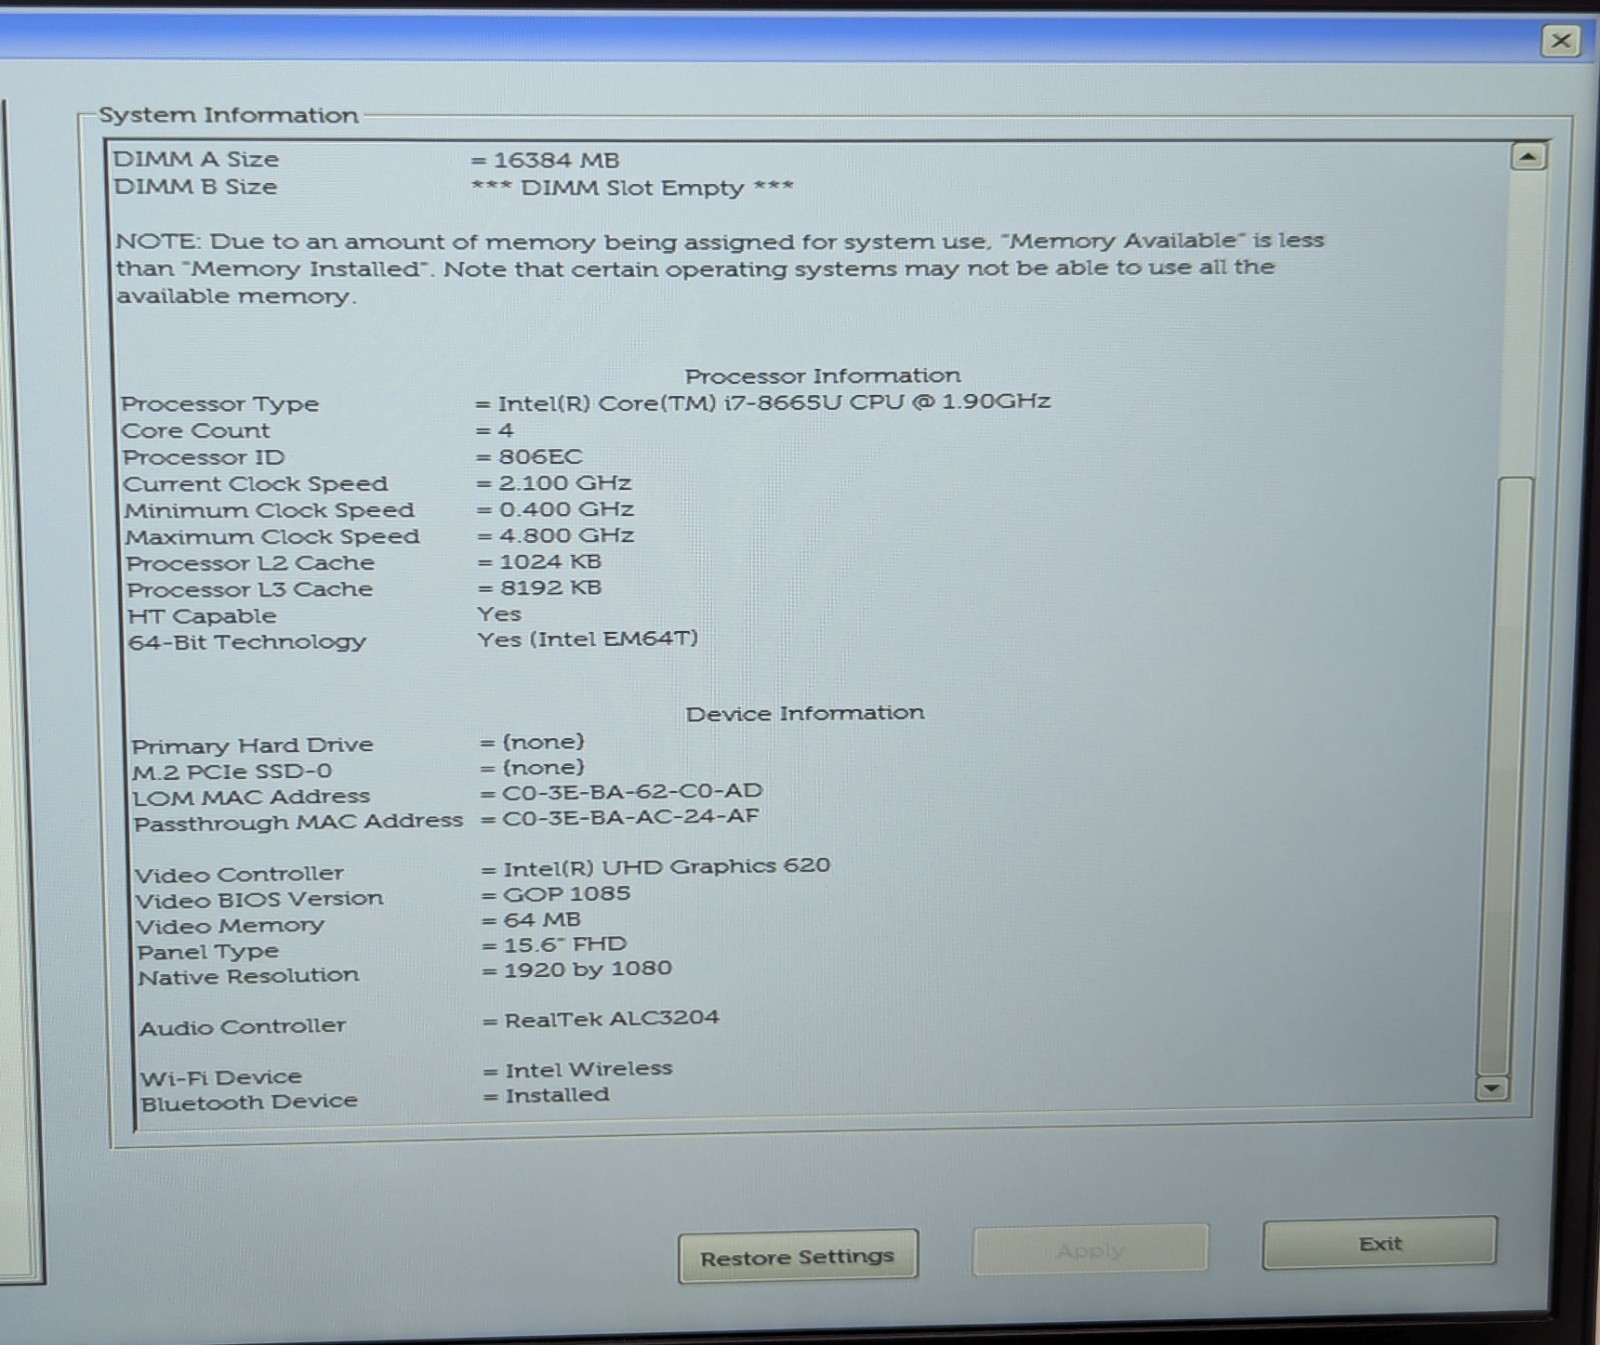Select the DIMM A Size label
Screen dimensions: 1600x1345
point(196,159)
